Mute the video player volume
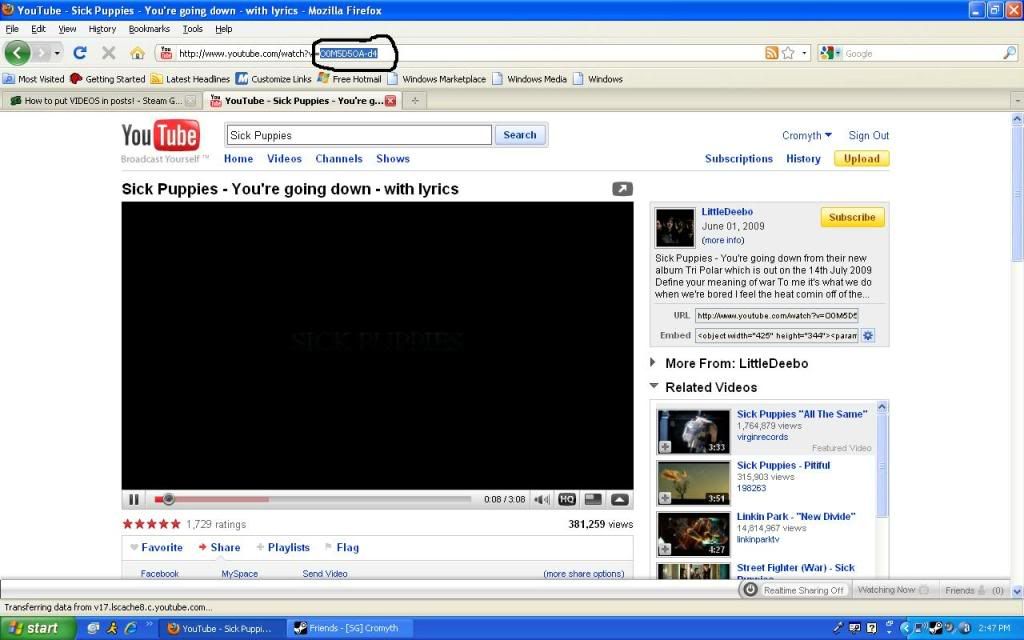The image size is (1024, 640). click(541, 499)
